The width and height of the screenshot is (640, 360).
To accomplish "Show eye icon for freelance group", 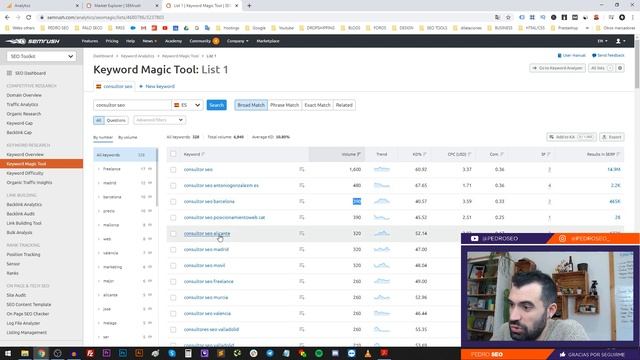I will (x=150, y=169).
